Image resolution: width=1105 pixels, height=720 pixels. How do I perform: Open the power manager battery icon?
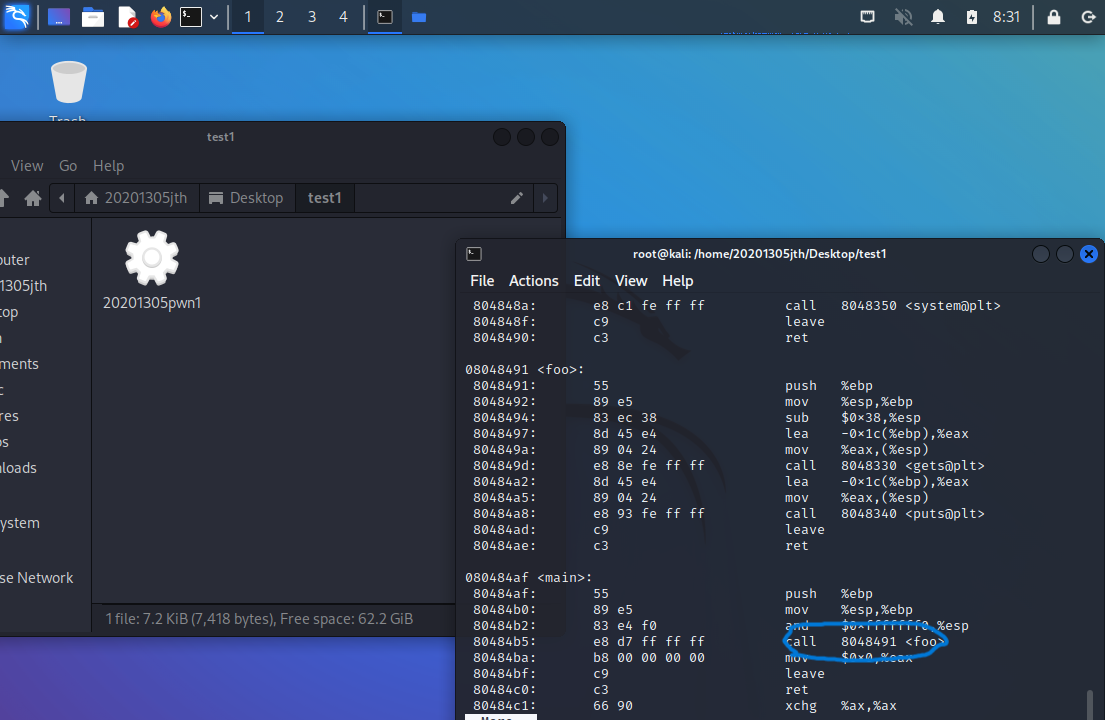pyautogui.click(x=972, y=17)
